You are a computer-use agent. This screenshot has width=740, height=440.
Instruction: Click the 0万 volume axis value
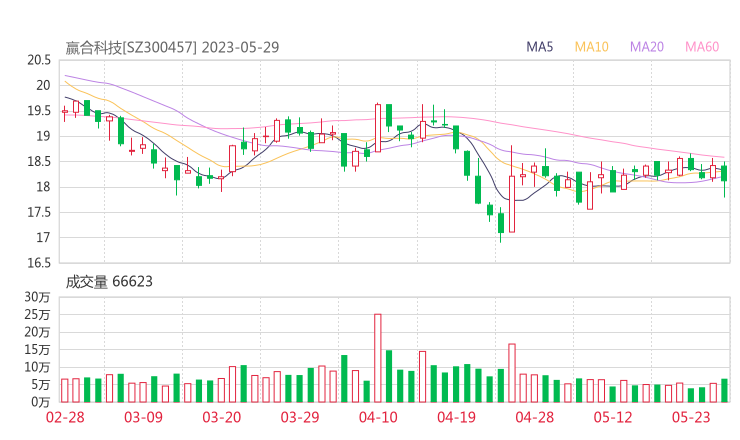tap(41, 402)
